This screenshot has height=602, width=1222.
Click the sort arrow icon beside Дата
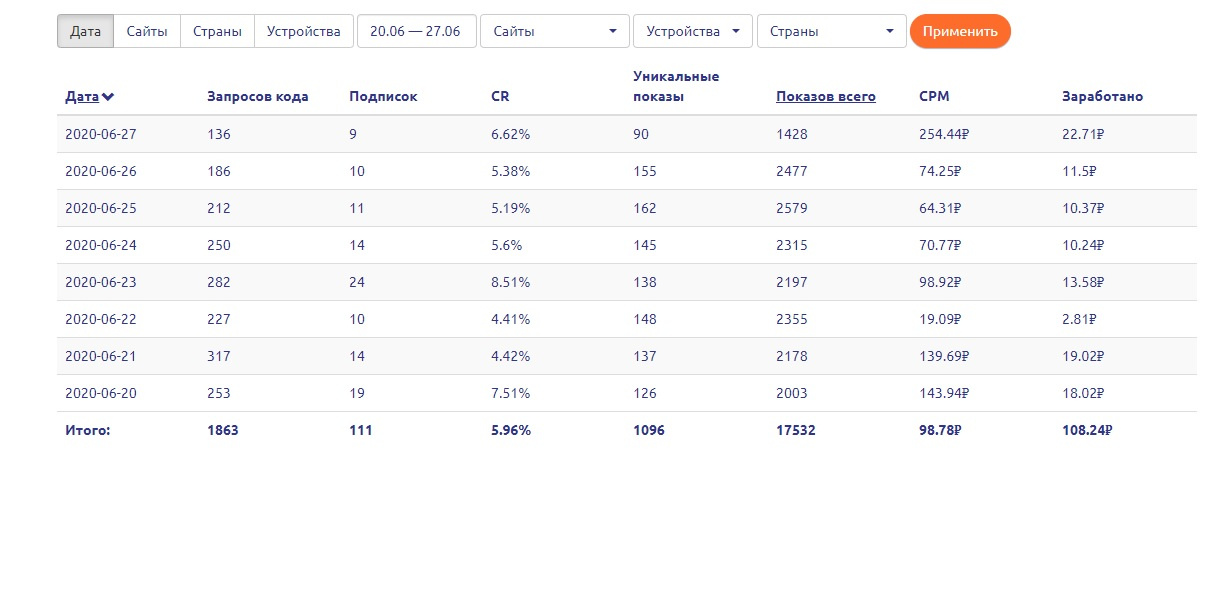(x=108, y=97)
